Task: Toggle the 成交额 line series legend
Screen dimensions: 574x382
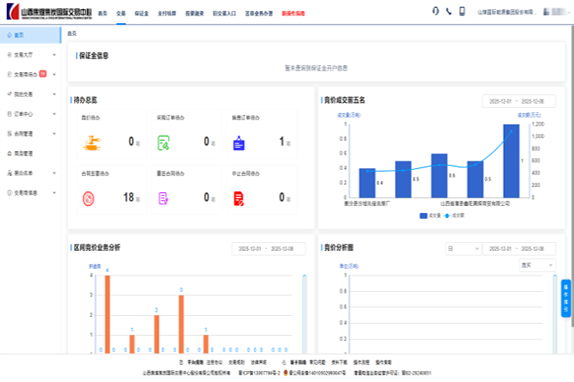Action: (x=454, y=216)
